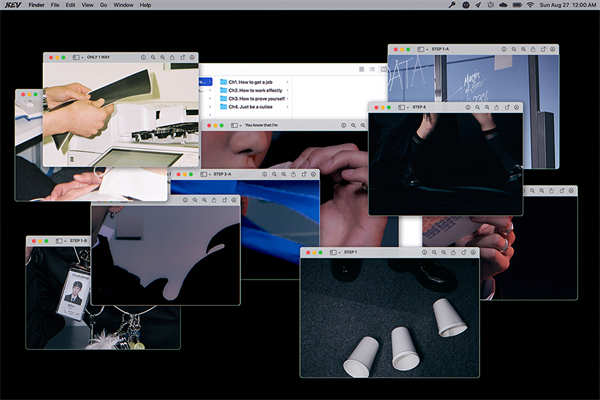Click the Wi-Fi icon in the menu bar

coord(530,5)
